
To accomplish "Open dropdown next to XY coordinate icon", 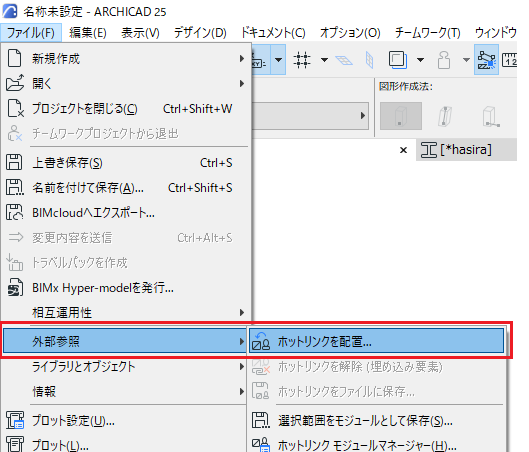I will pyautogui.click(x=278, y=60).
